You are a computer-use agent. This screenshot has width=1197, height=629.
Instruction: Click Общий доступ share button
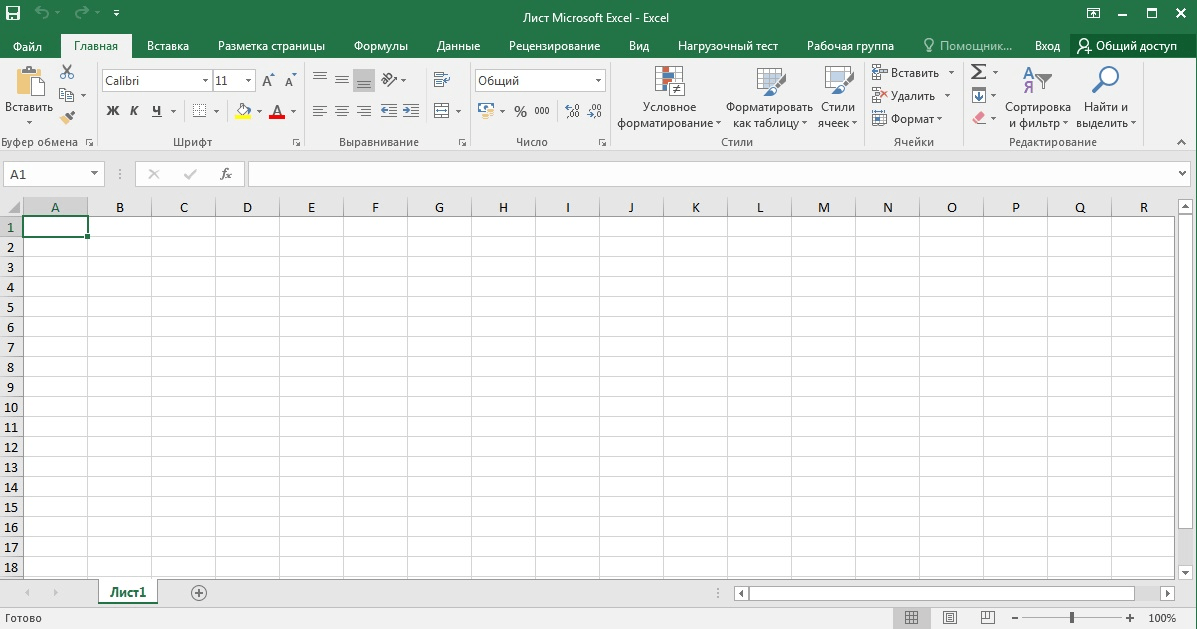point(1127,46)
